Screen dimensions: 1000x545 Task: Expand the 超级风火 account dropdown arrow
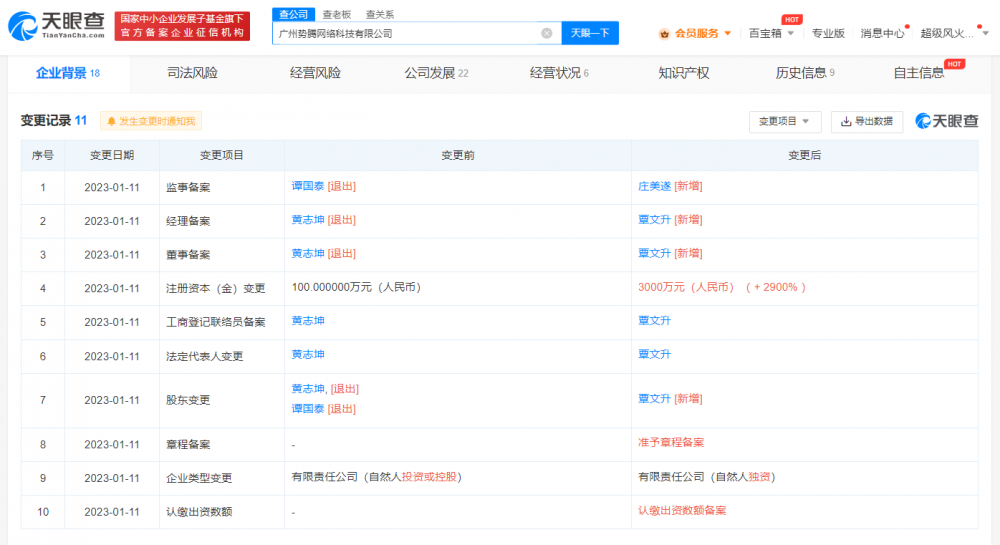tap(985, 33)
